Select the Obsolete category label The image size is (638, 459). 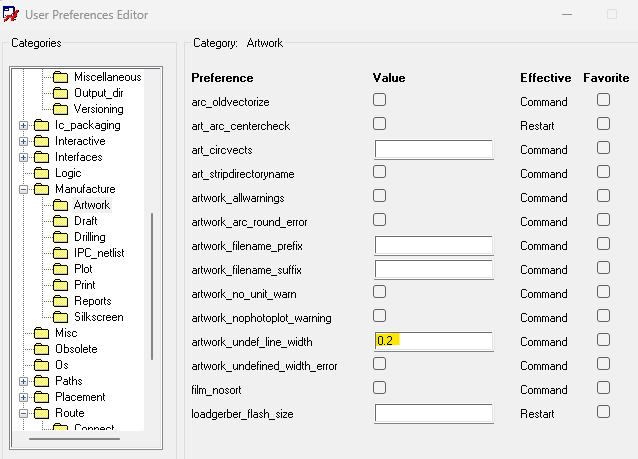click(76, 349)
